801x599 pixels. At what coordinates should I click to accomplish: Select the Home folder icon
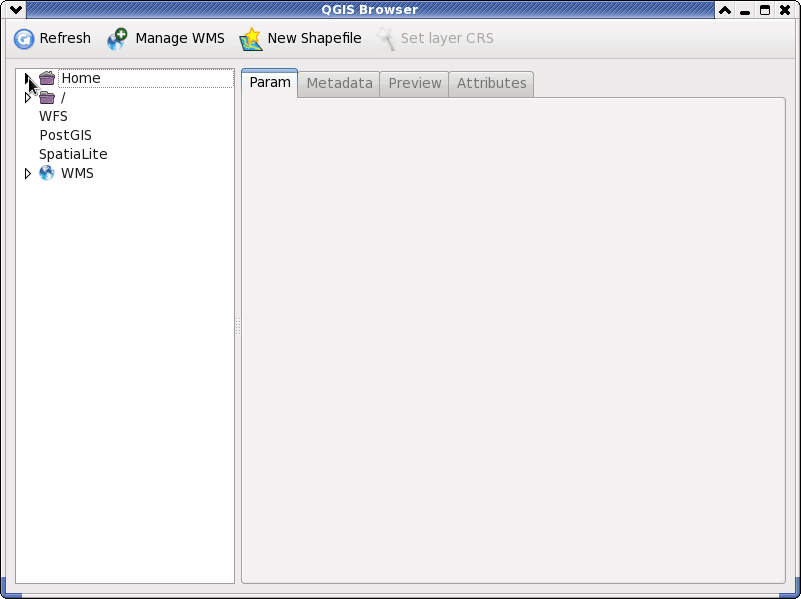(47, 78)
